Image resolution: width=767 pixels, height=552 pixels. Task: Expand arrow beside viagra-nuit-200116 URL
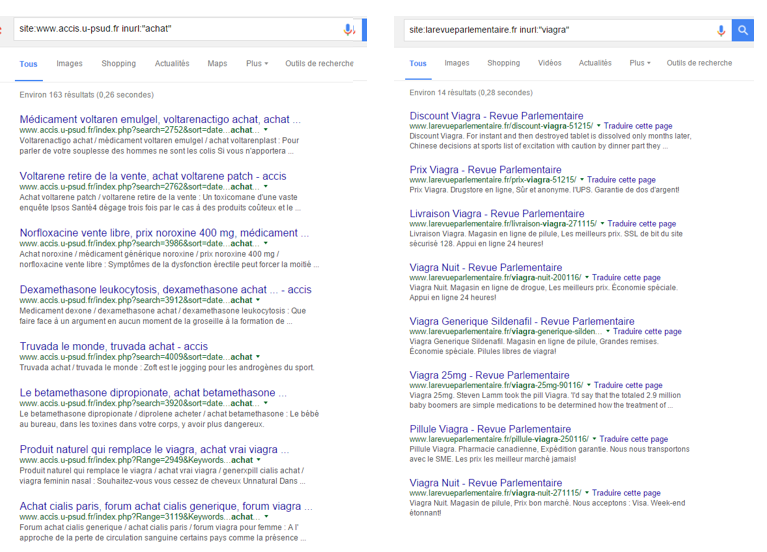[587, 278]
